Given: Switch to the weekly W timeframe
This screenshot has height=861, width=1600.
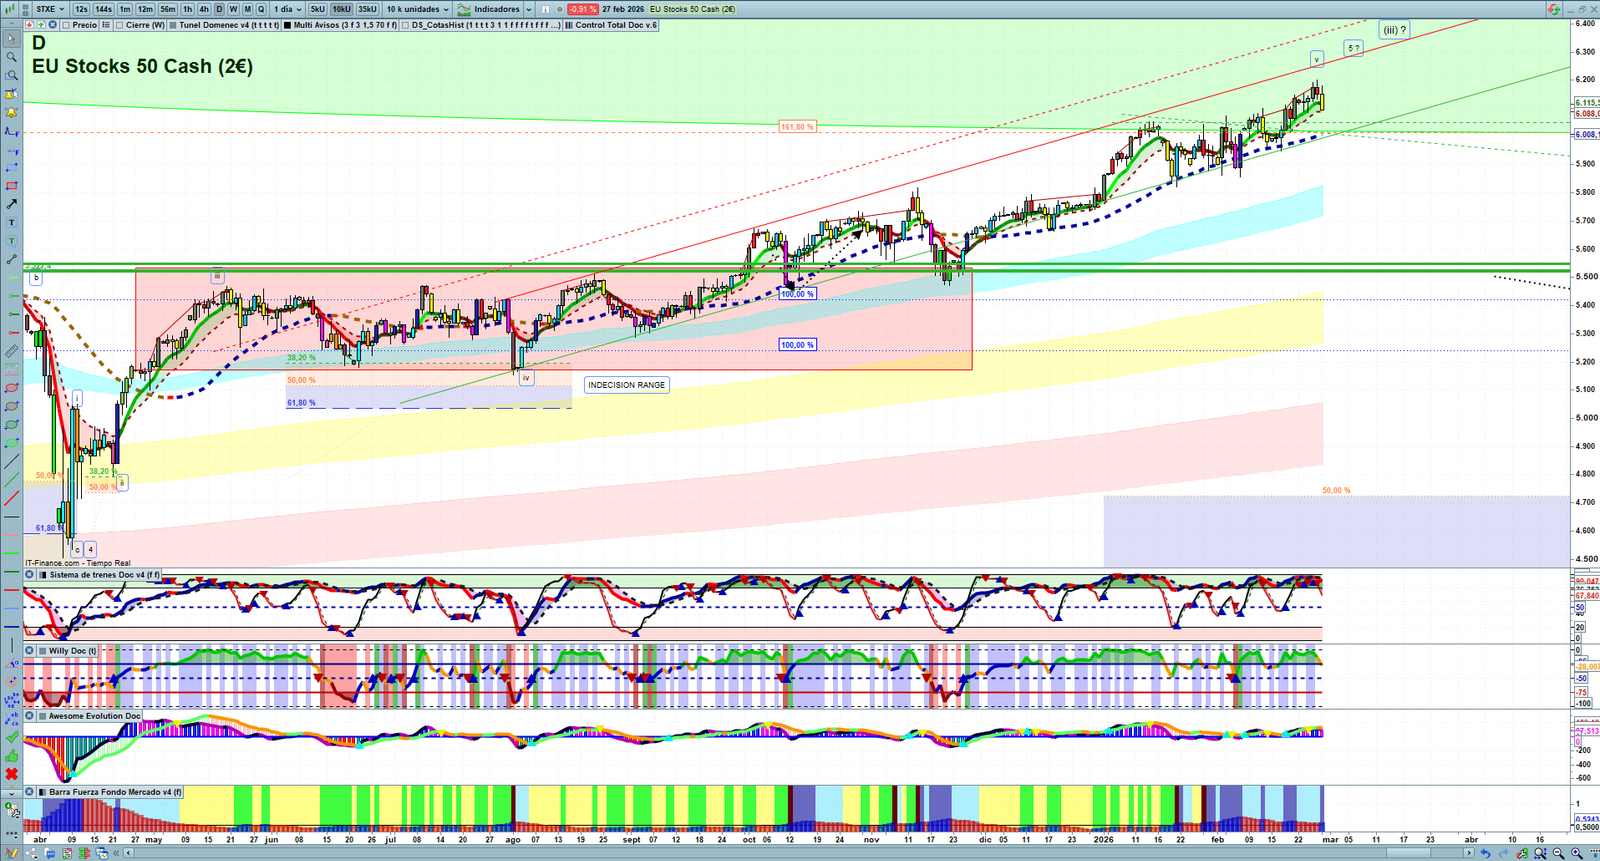Looking at the screenshot, I should coord(233,9).
